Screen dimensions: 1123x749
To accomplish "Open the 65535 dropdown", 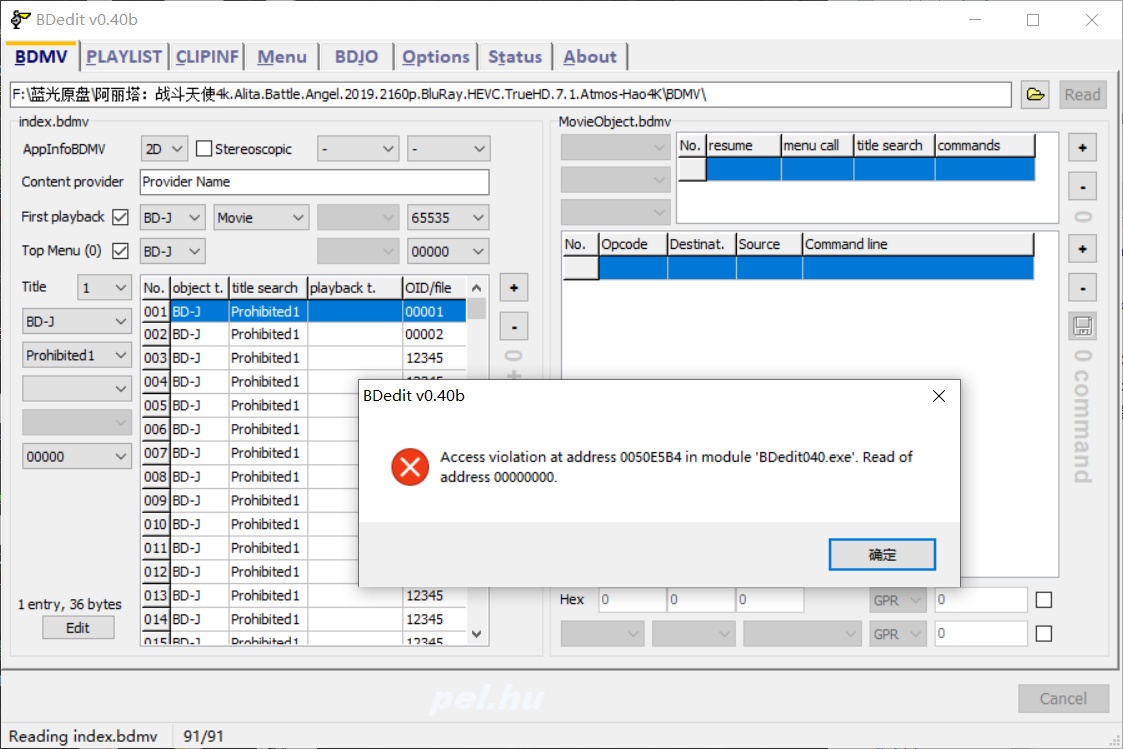I will pyautogui.click(x=448, y=218).
